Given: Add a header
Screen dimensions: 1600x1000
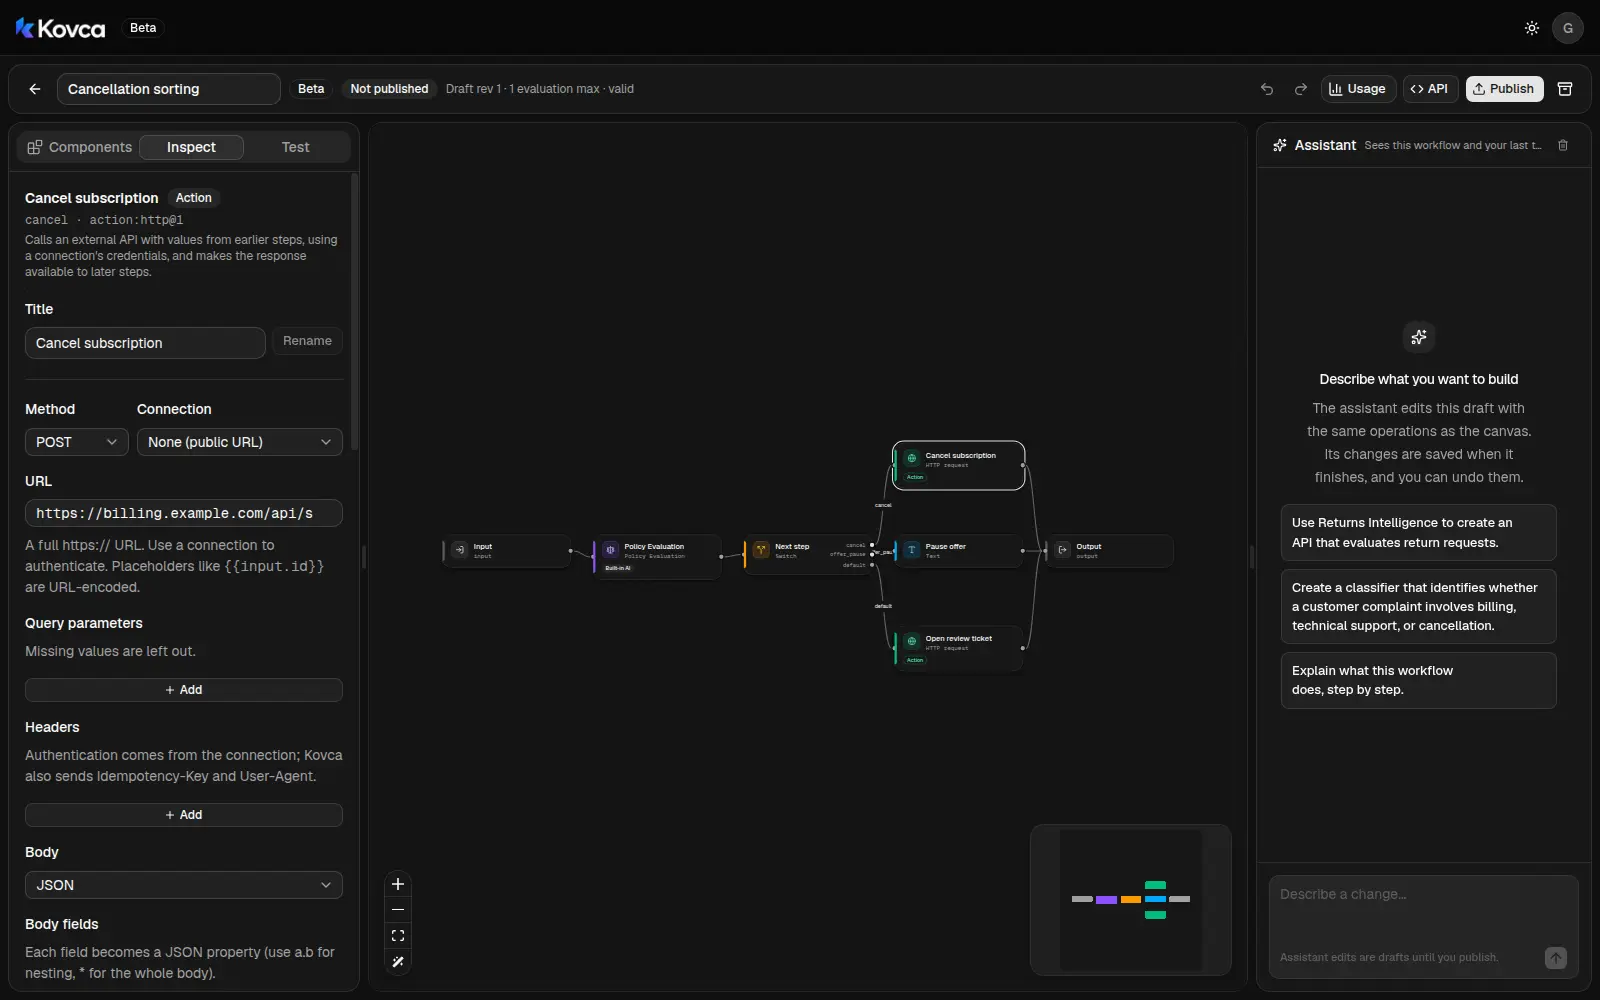Looking at the screenshot, I should pyautogui.click(x=184, y=815).
